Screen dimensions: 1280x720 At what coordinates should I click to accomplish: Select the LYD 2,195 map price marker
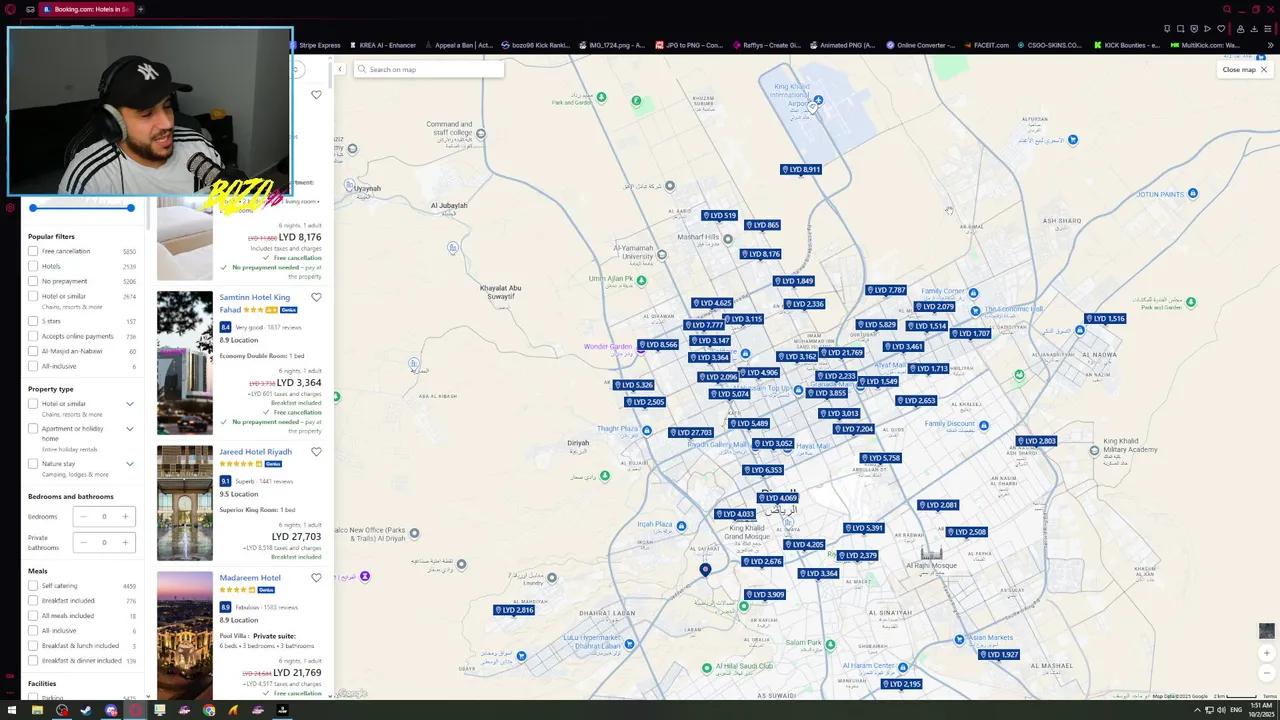[902, 684]
